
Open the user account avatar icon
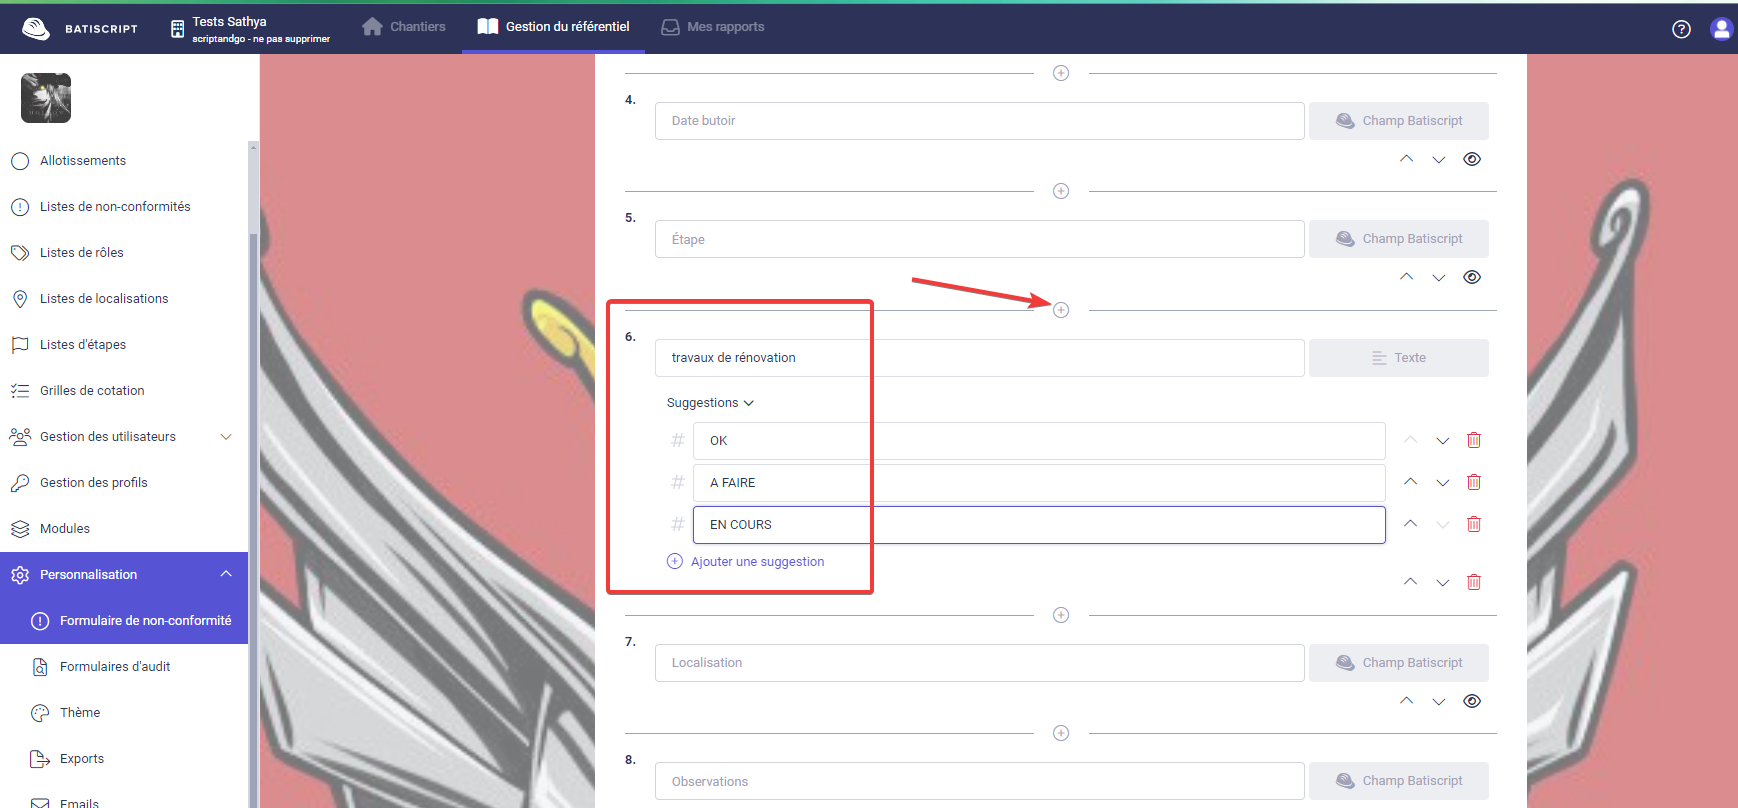tap(1721, 29)
